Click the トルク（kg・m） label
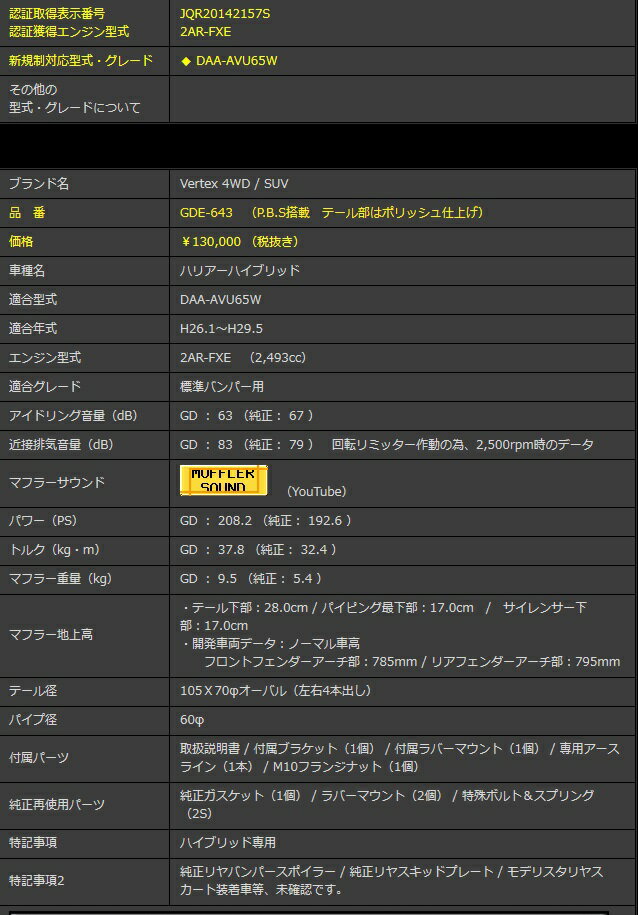This screenshot has height=915, width=638. click(x=54, y=550)
